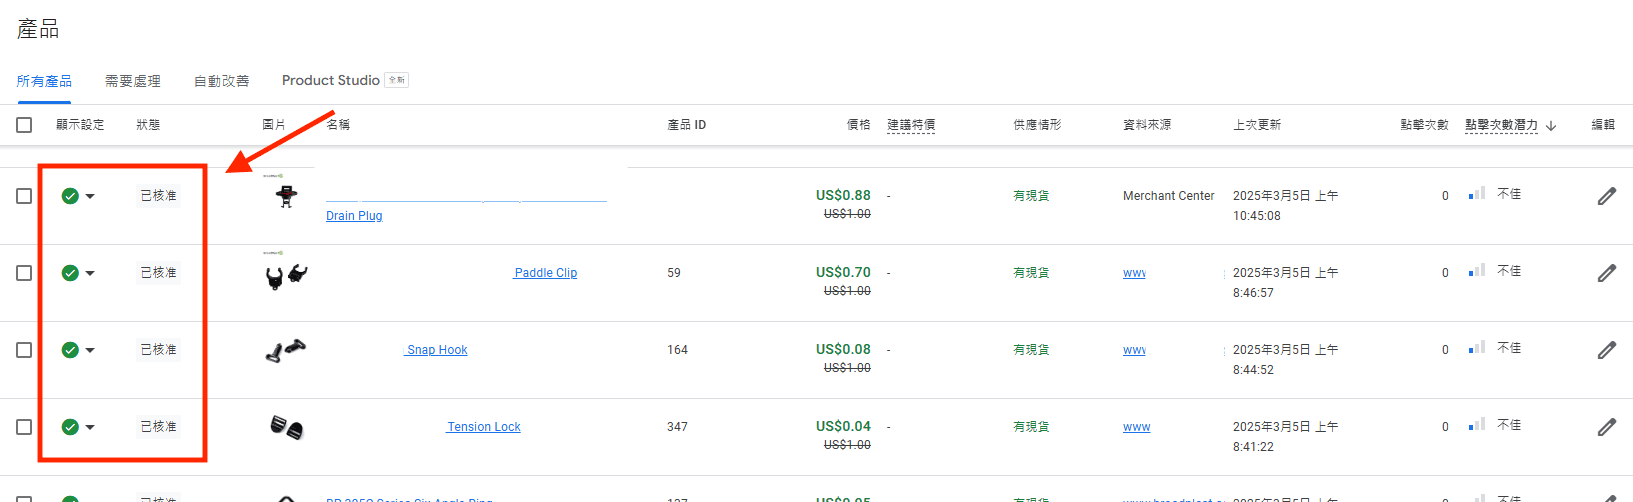
Task: Click product ID 347
Action: pos(677,427)
